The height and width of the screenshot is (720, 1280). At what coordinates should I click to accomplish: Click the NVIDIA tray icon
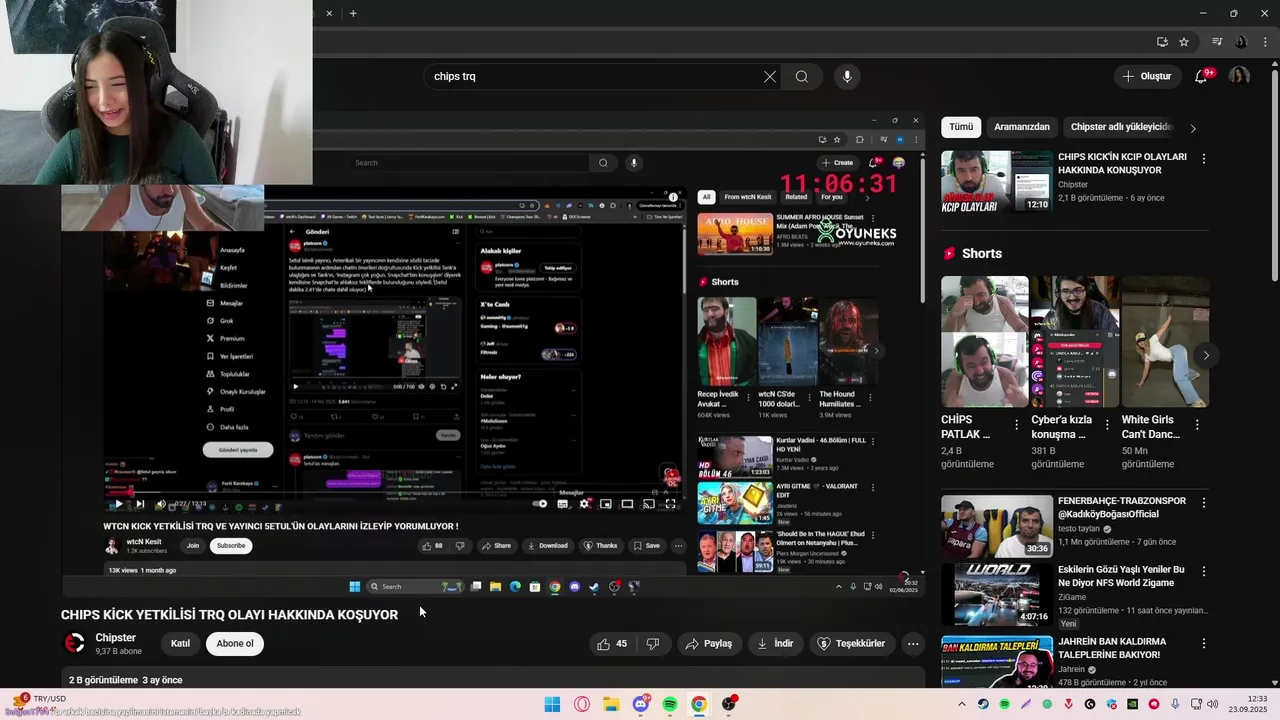tap(1133, 704)
